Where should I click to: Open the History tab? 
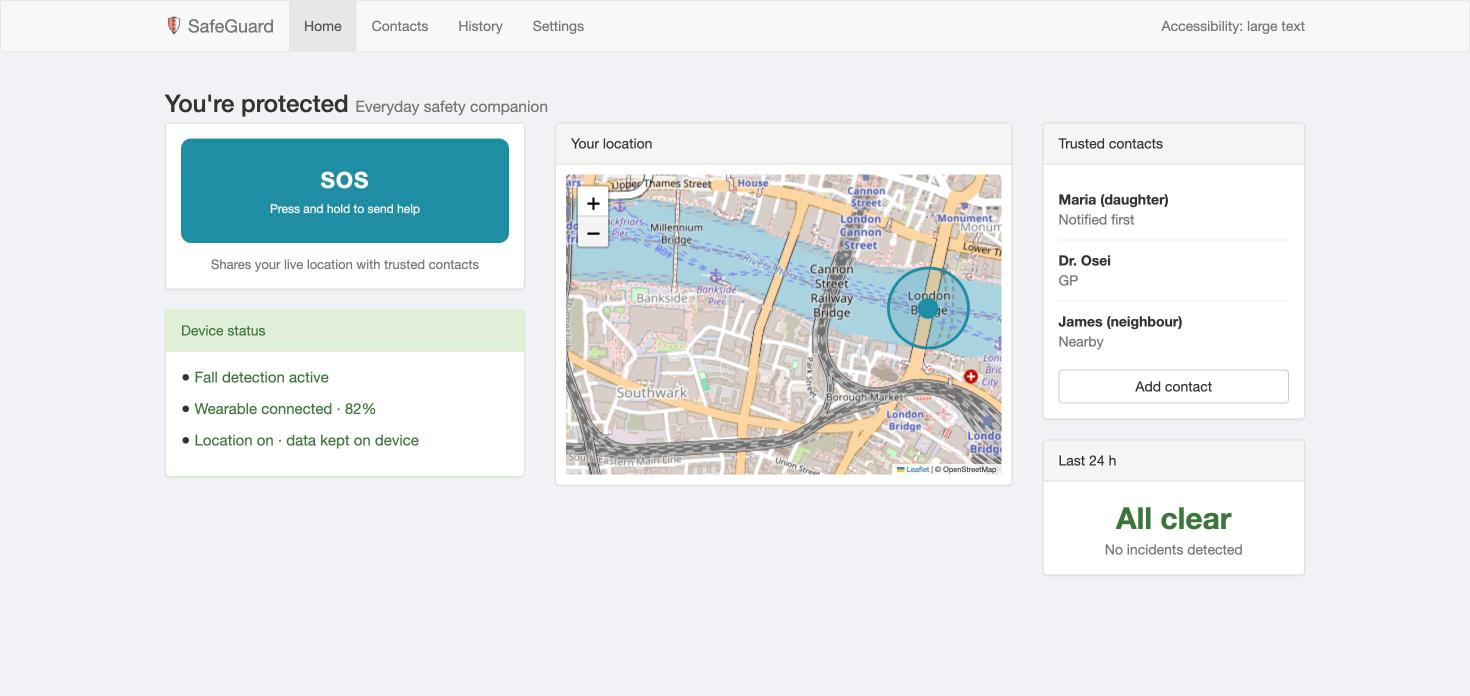tap(480, 26)
